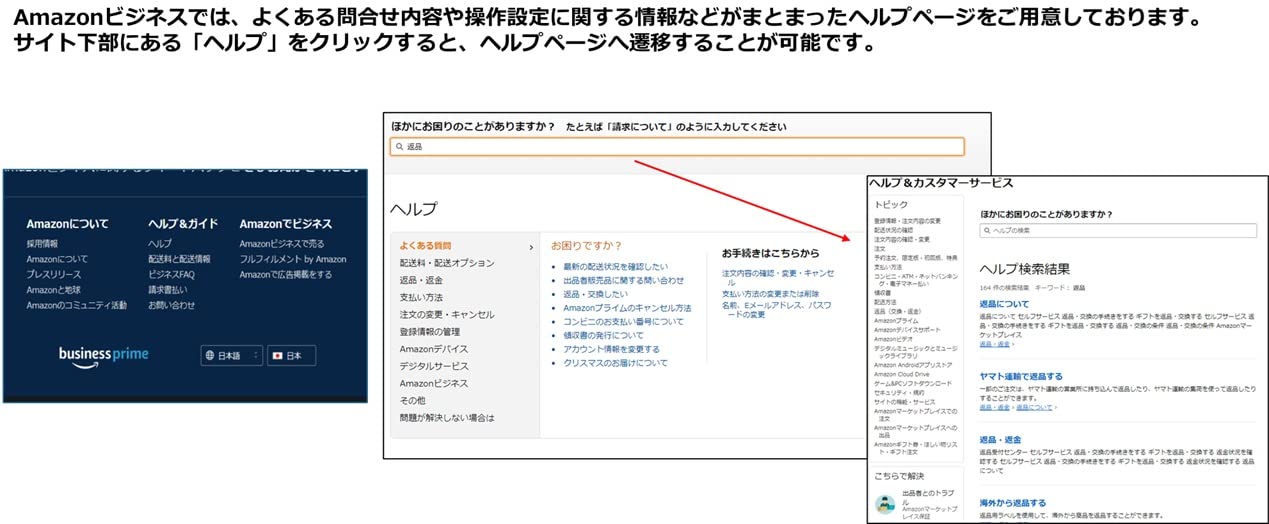Open the 日本語 language dropdown in the footer
The height and width of the screenshot is (524, 1269).
(232, 355)
